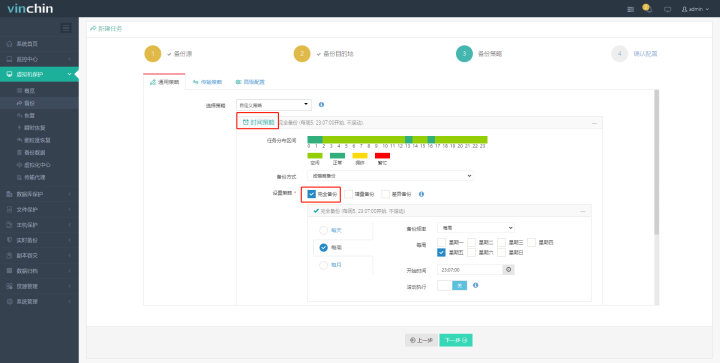This screenshot has height=363, width=720.
Task: Open notifications bell with badge
Action: click(647, 9)
